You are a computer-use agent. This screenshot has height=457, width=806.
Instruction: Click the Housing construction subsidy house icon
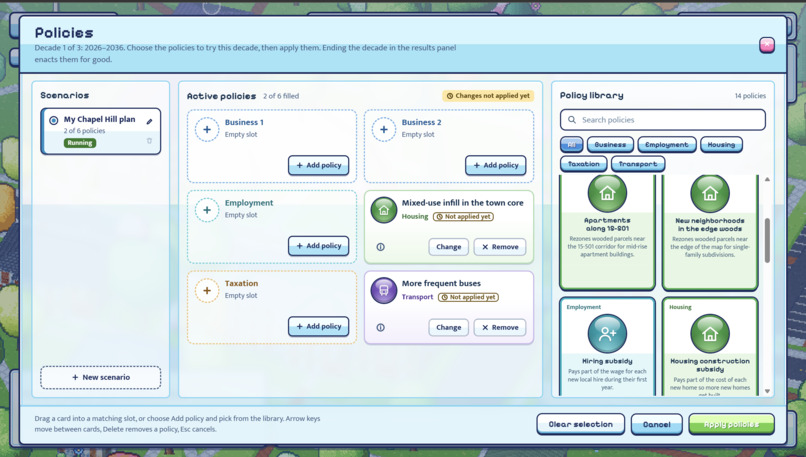click(710, 334)
